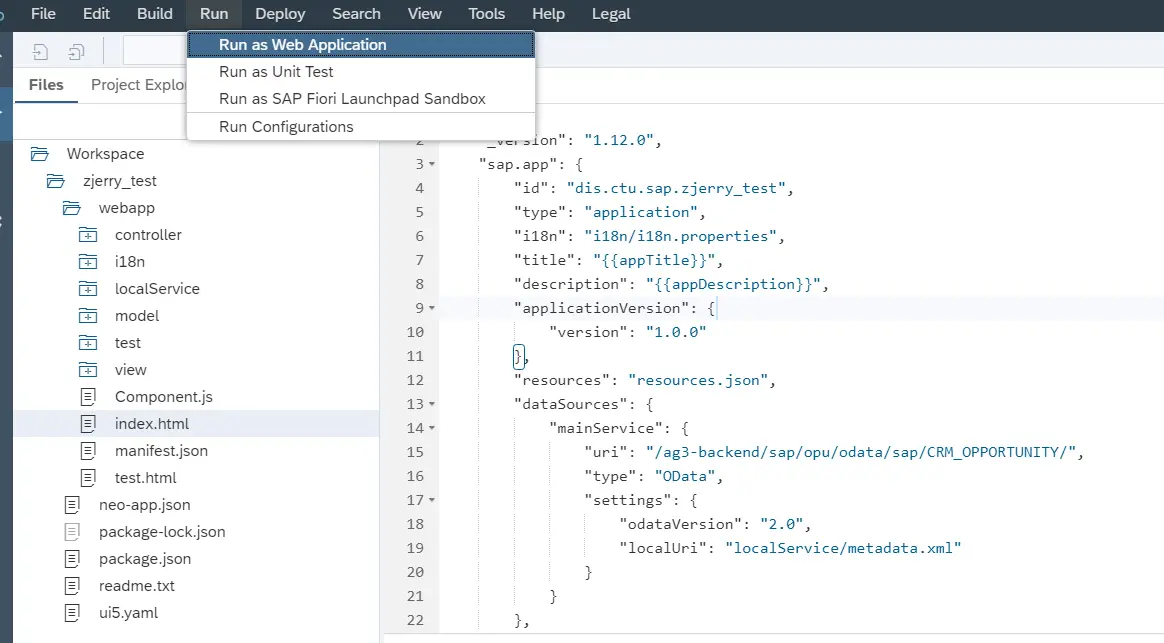This screenshot has width=1164, height=643.
Task: Click the neo-app.json file icon
Action: coord(72,505)
